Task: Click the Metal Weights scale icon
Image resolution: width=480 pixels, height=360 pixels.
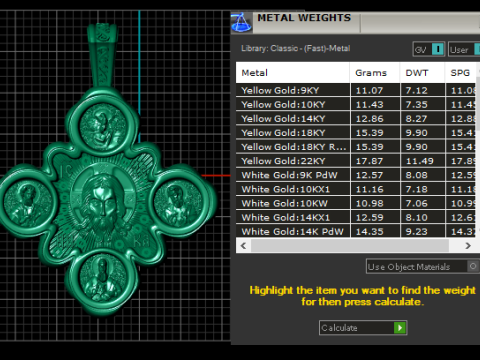Action: pyautogui.click(x=241, y=23)
